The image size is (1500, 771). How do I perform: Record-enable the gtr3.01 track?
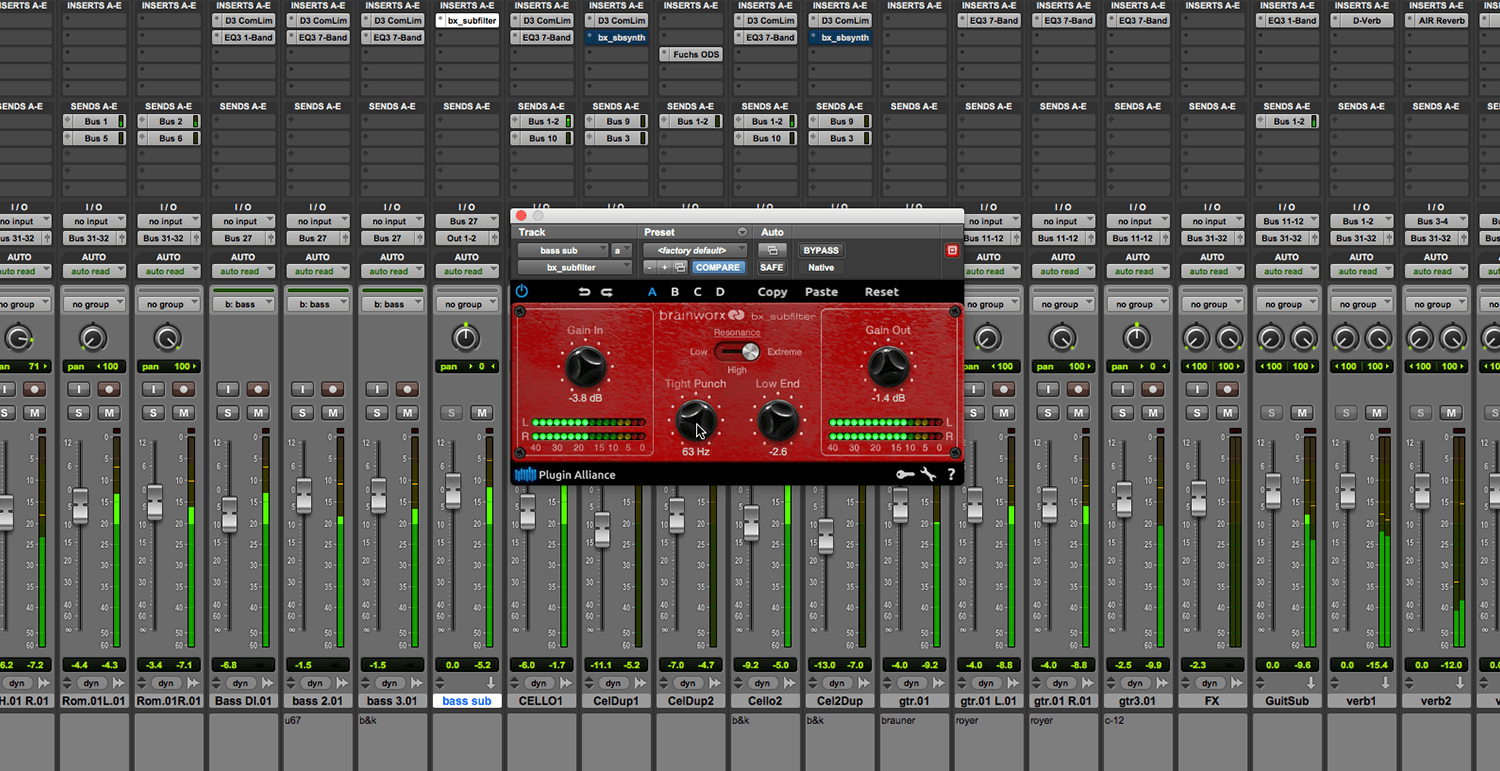1154,389
